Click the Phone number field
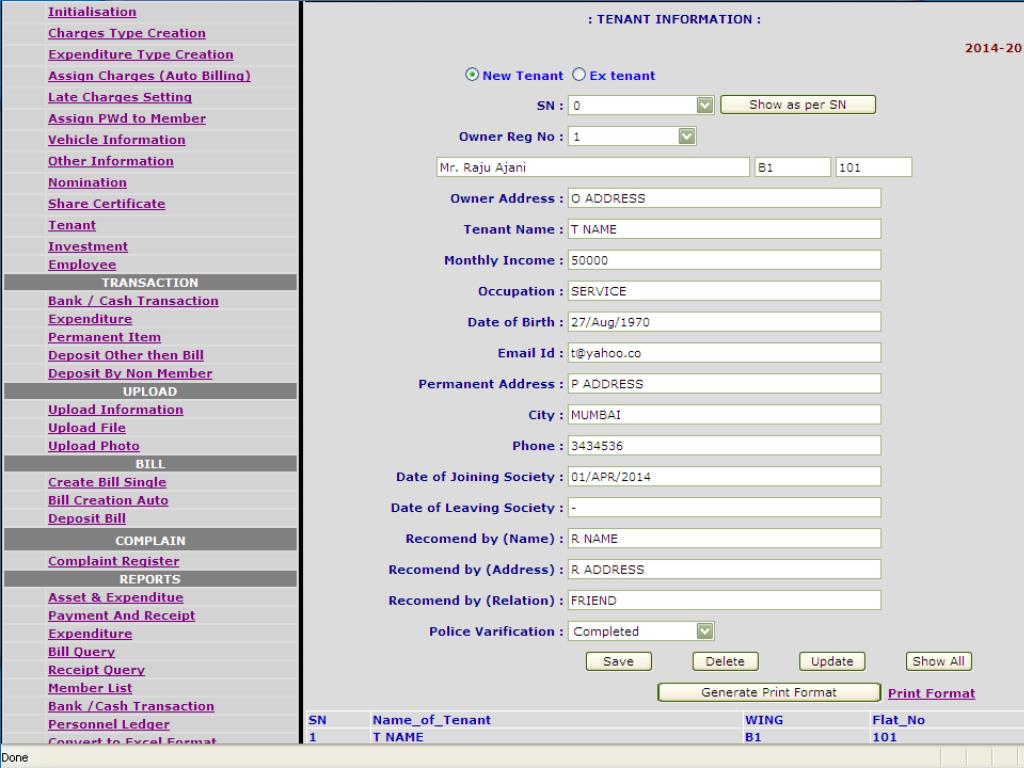 724,445
